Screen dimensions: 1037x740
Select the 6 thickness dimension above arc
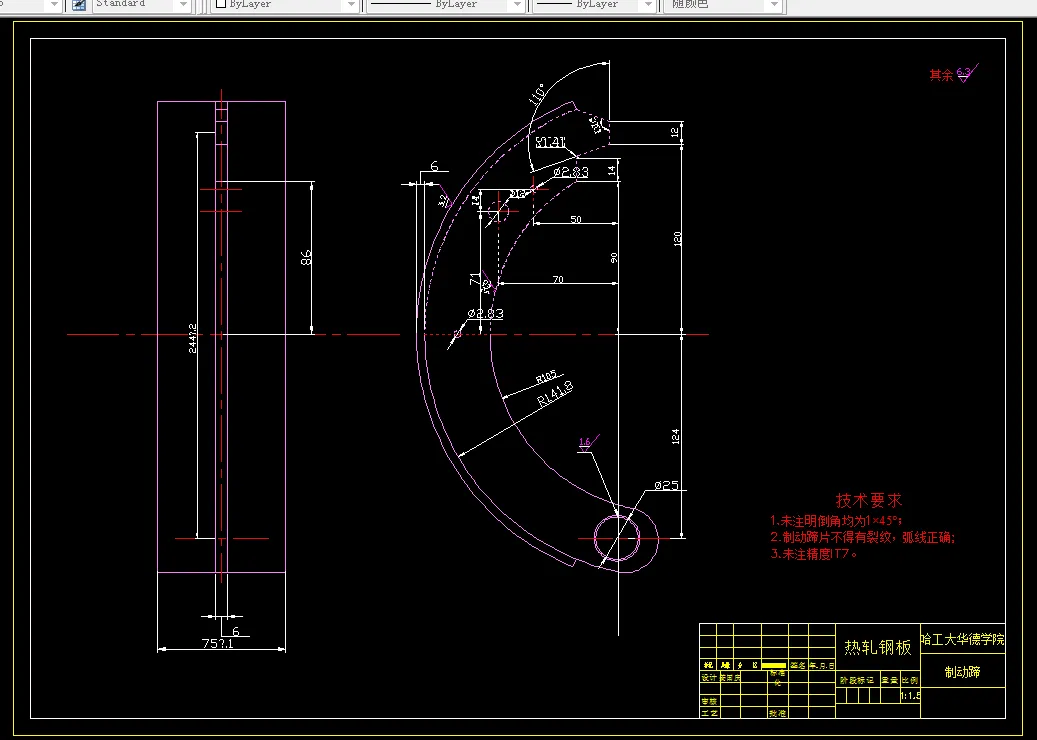(x=434, y=166)
